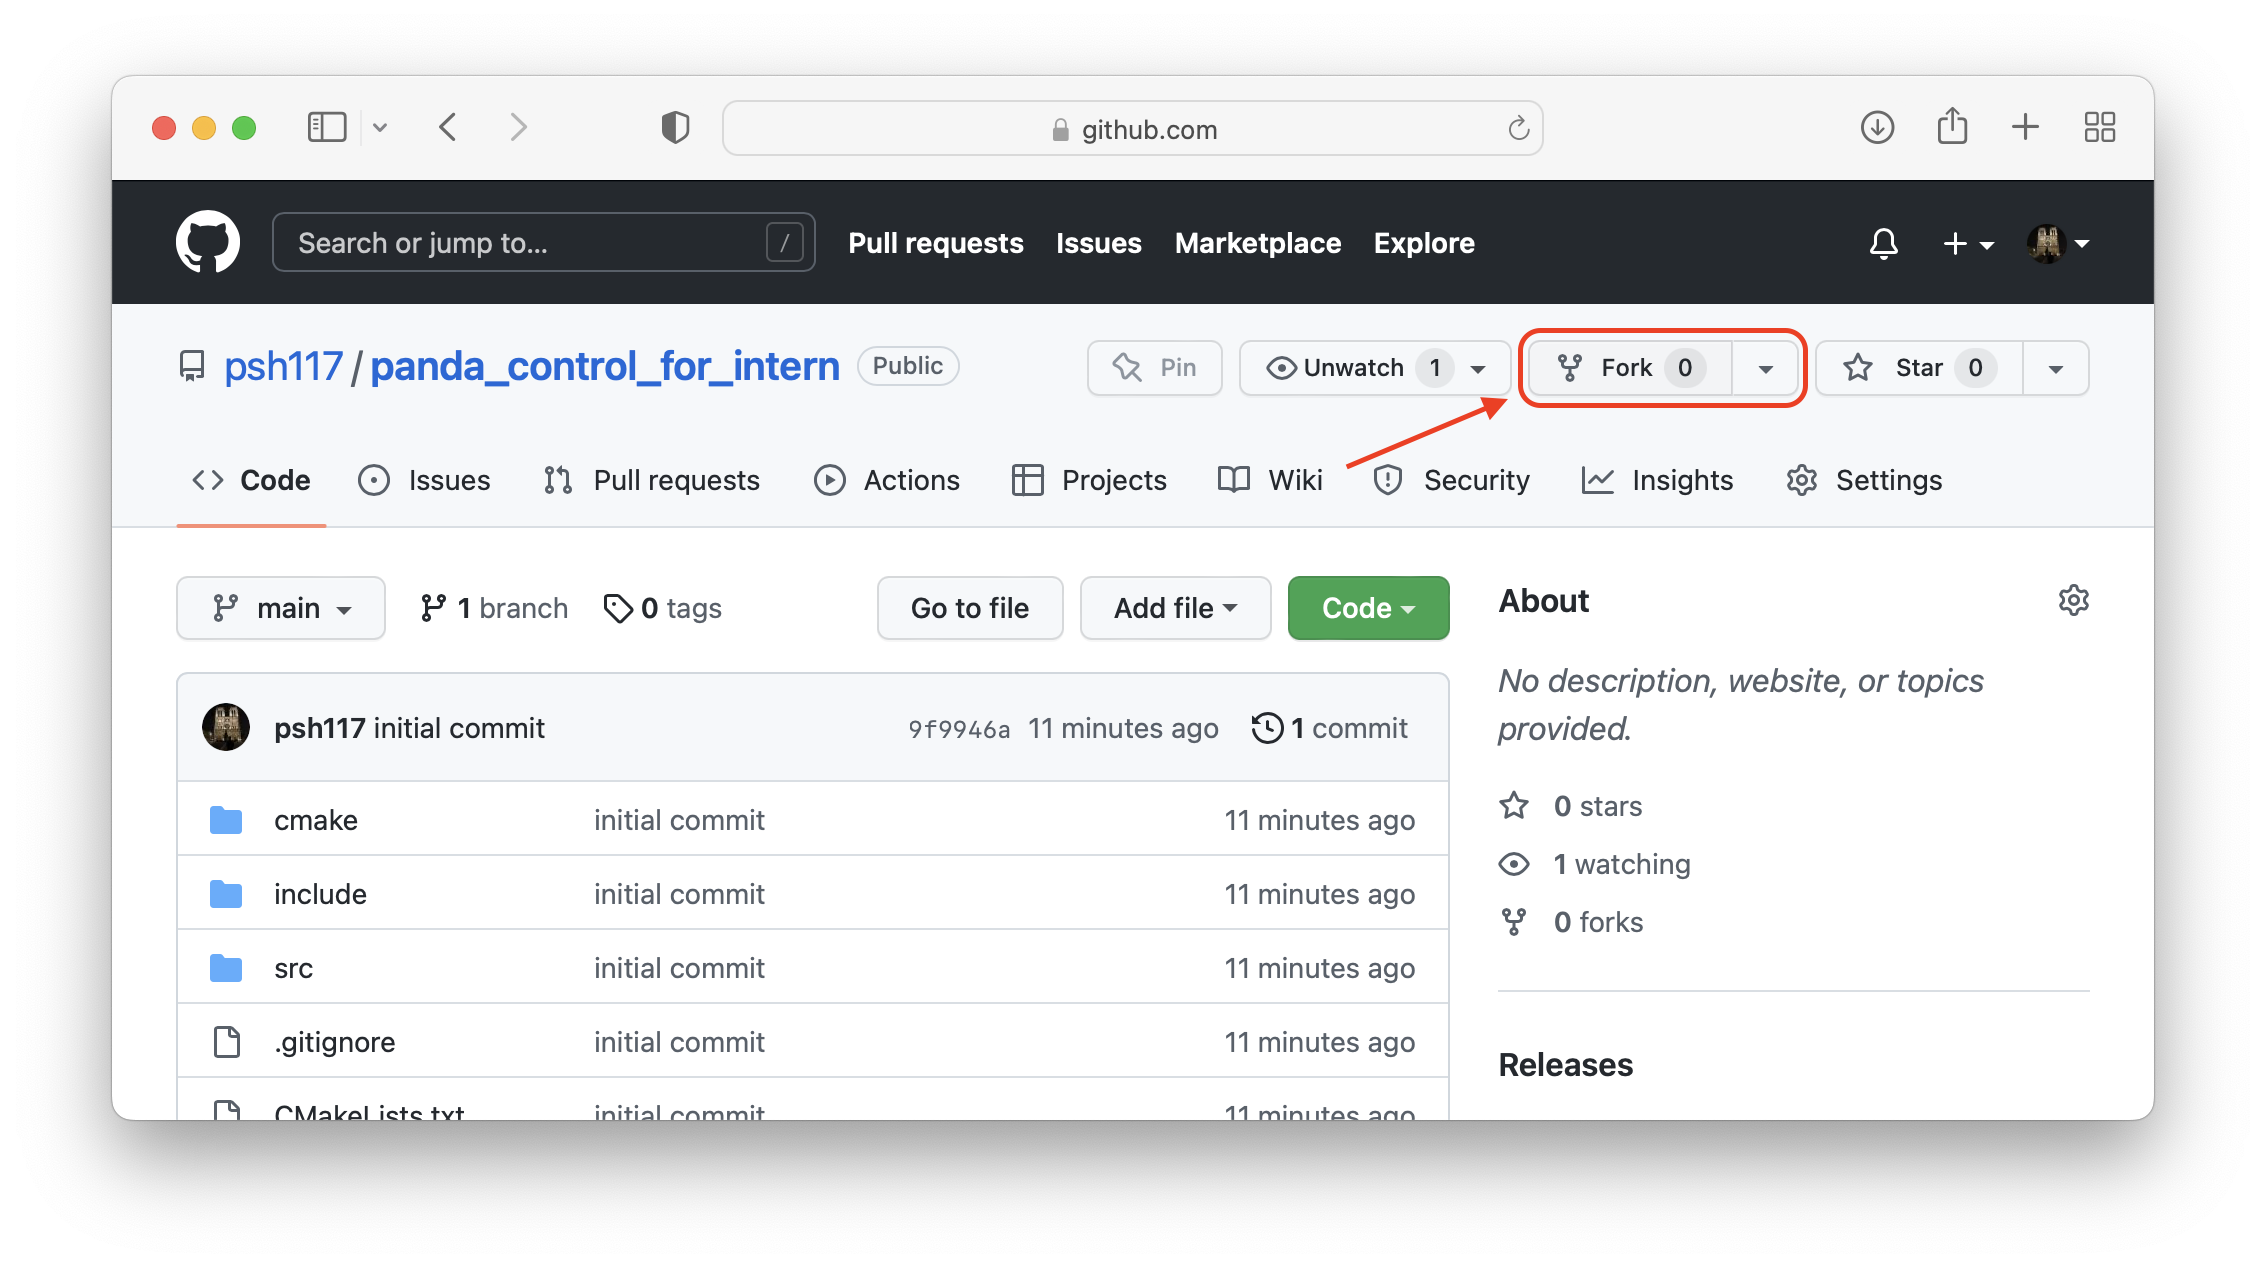2266x1268 pixels.
Task: Show the Safari tab overview grid
Action: coord(2099,127)
